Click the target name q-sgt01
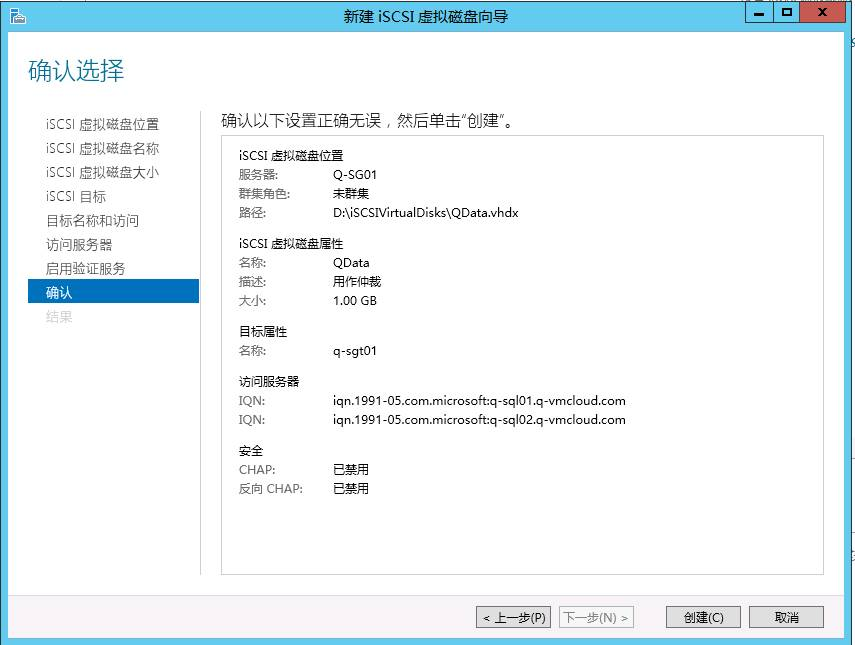The width and height of the screenshot is (855, 645). [x=355, y=351]
